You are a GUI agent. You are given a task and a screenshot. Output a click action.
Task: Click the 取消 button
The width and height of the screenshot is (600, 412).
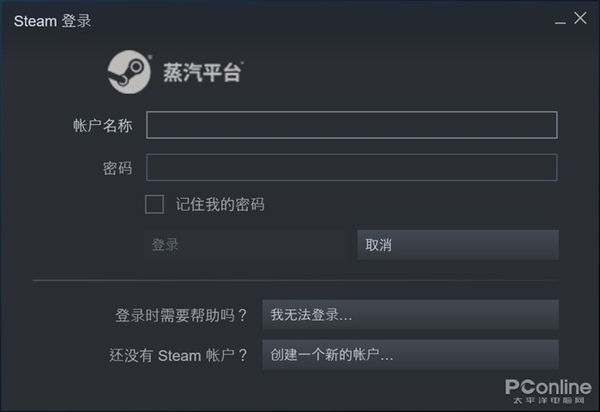[457, 245]
